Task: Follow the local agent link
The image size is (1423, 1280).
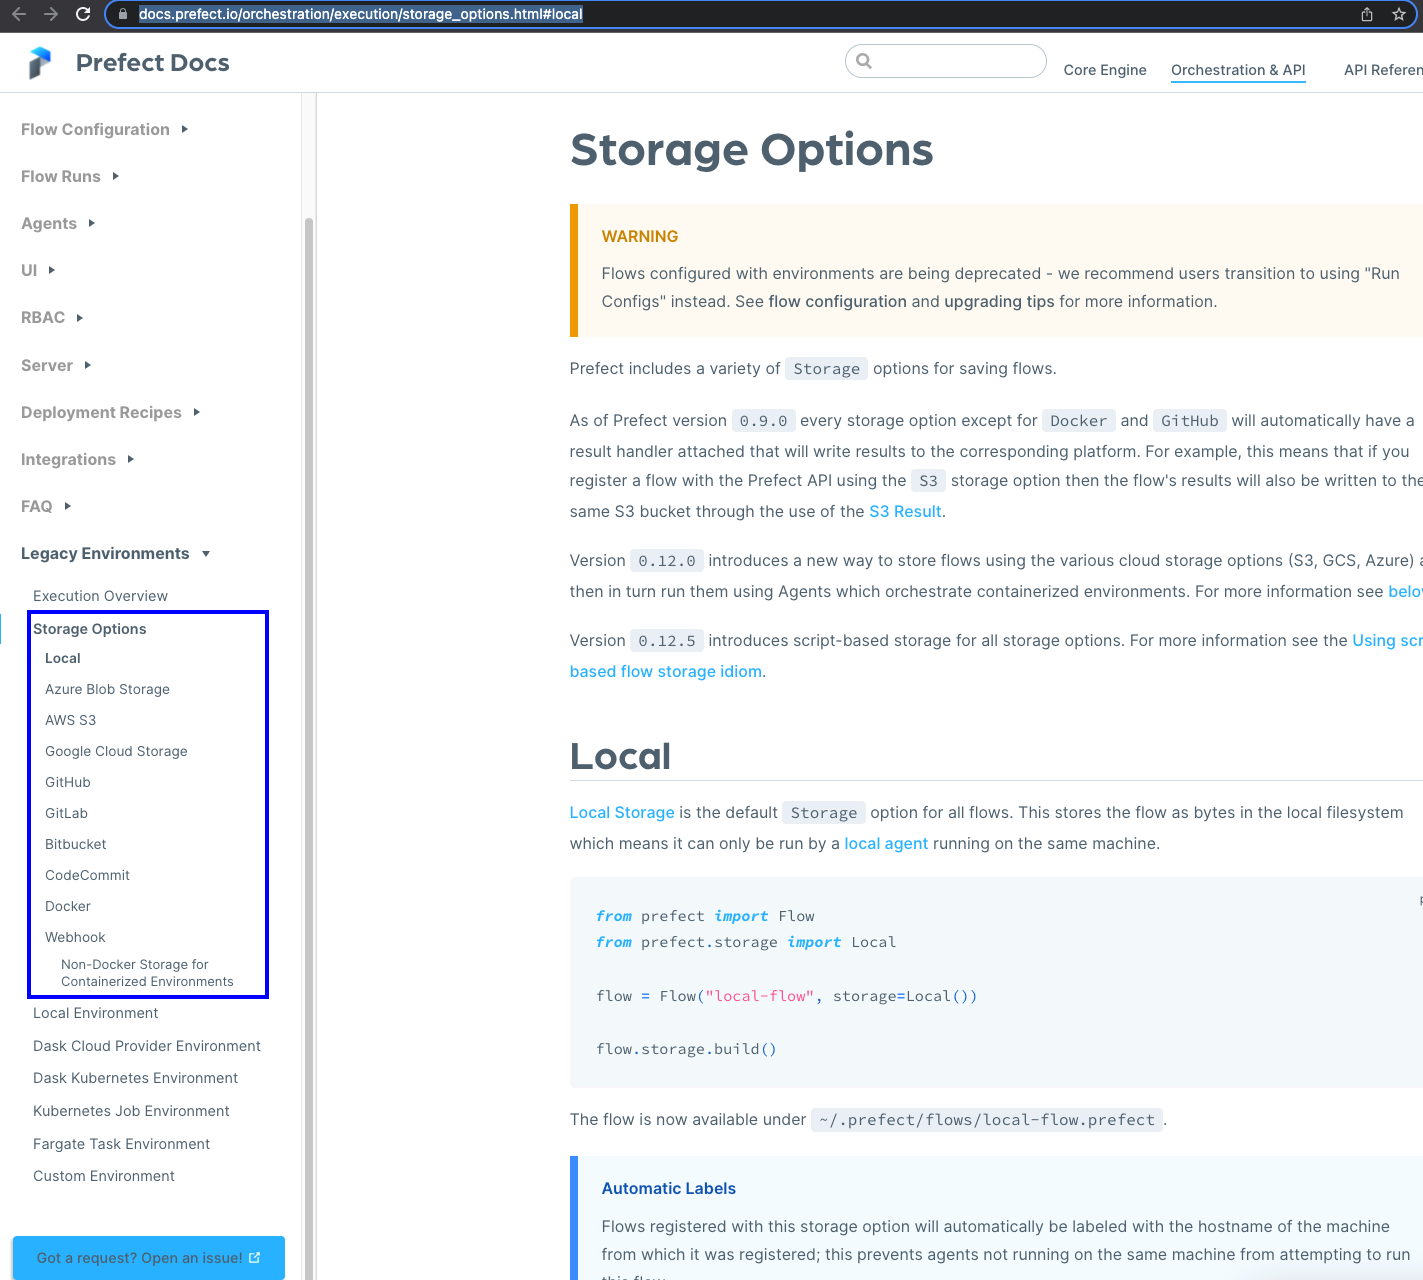Action: [x=886, y=843]
